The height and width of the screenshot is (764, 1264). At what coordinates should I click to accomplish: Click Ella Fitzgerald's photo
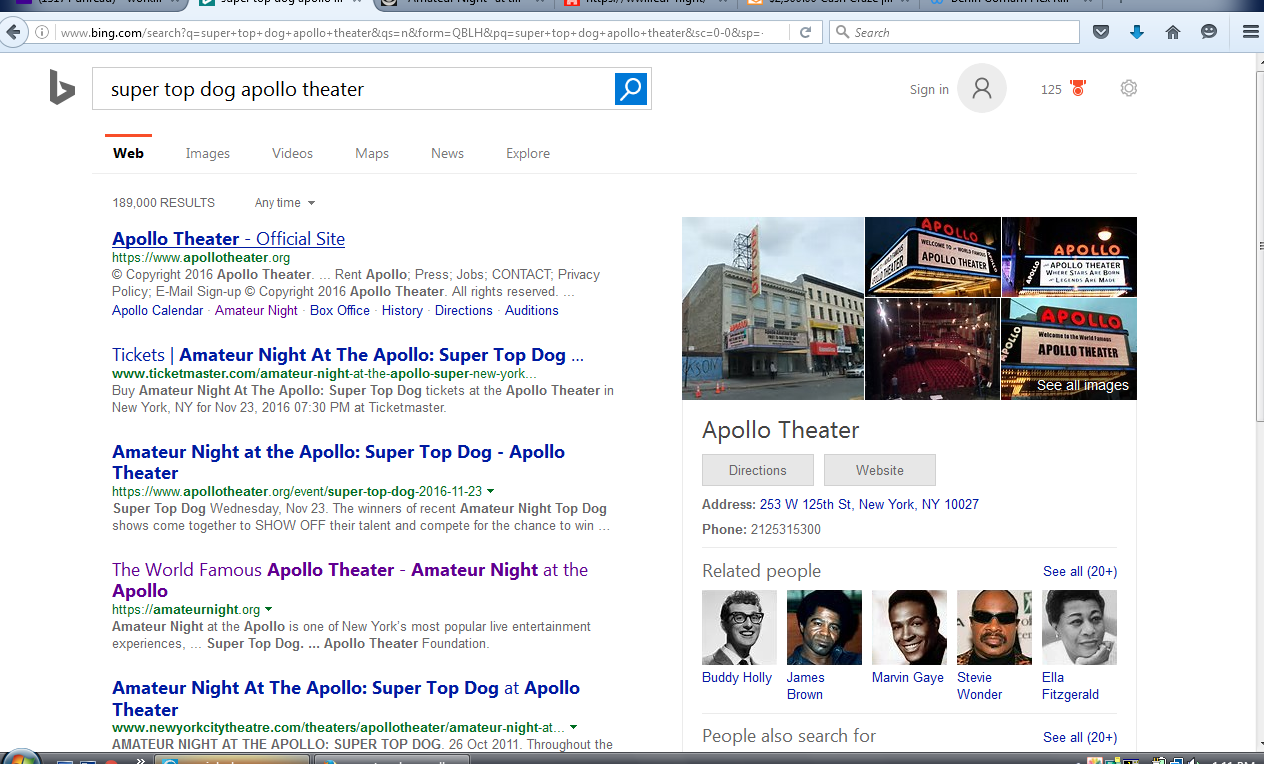click(1079, 627)
